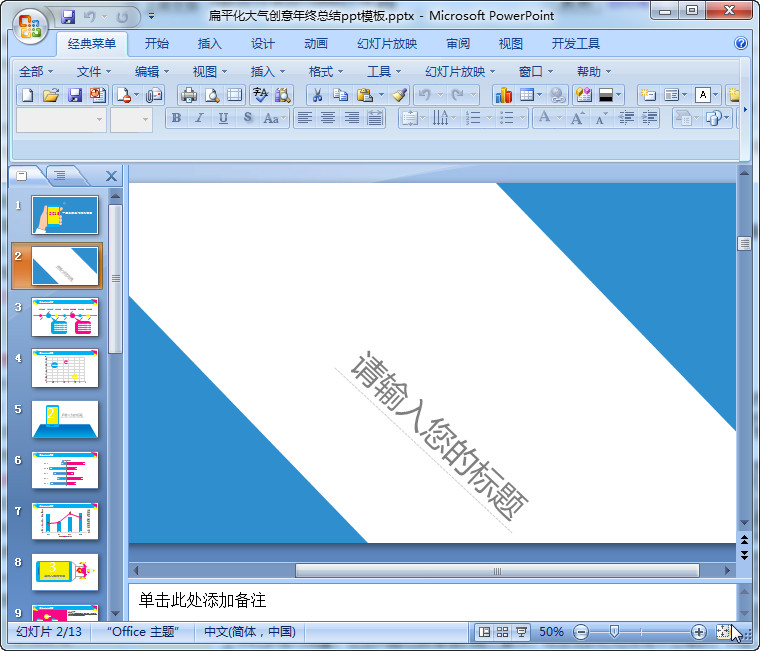Close the slide thumbnail pane
Viewport: 760px width, 651px height.
[111, 176]
